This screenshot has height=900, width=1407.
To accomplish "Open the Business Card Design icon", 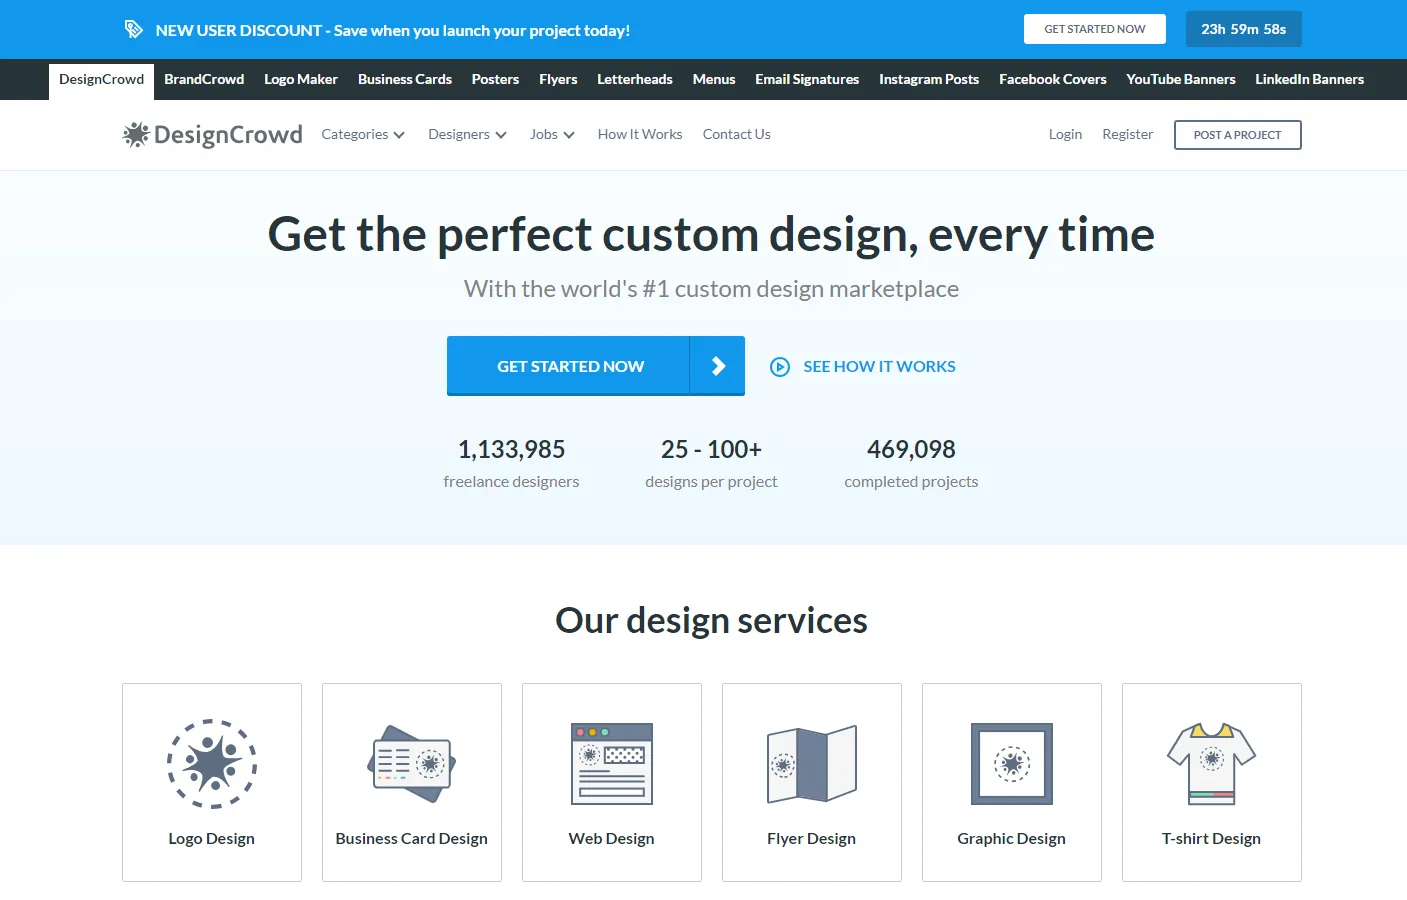I will click(412, 763).
